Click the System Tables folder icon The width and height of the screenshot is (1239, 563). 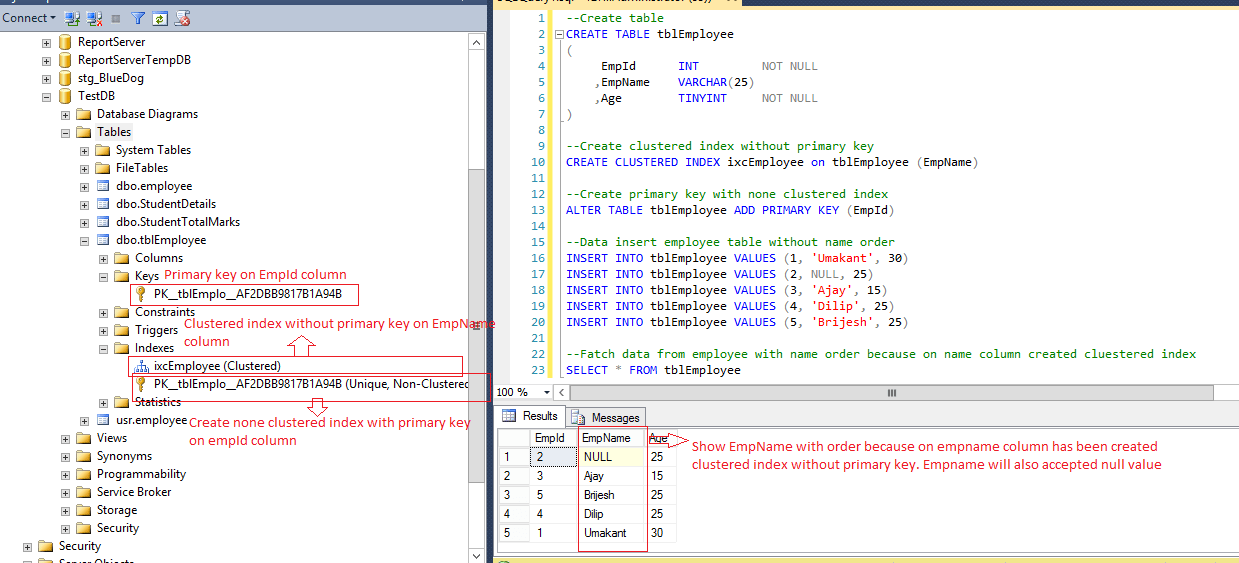point(103,150)
